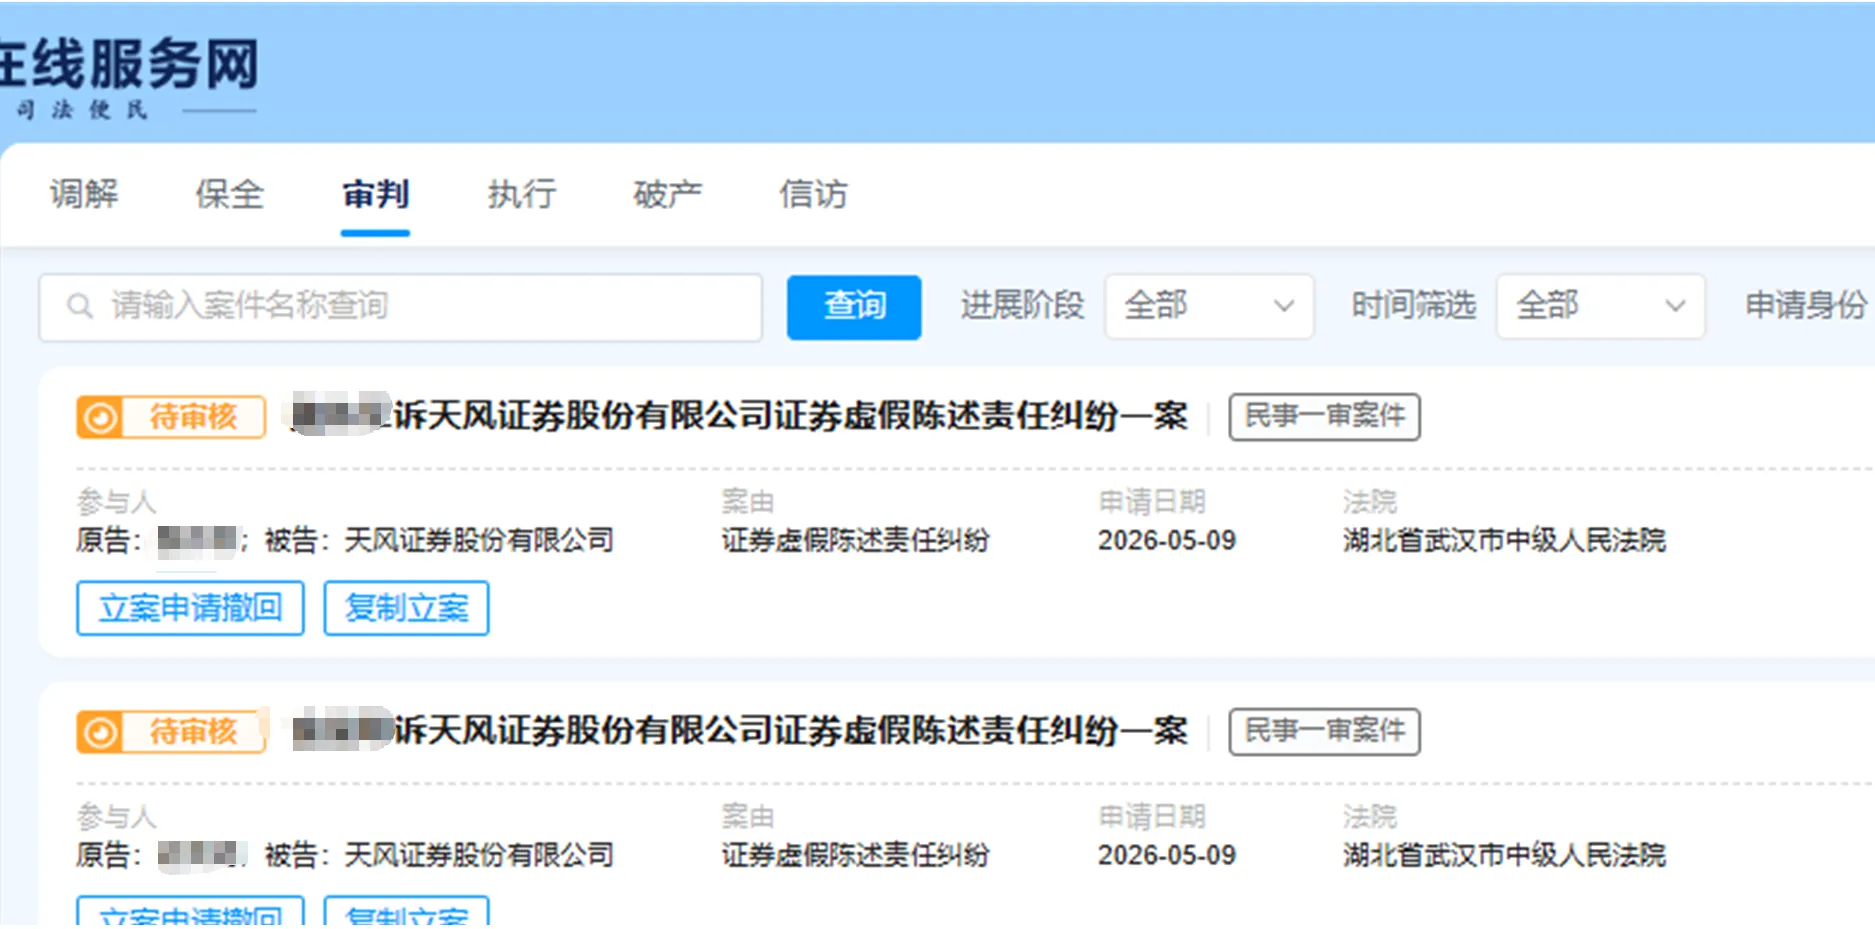Open the 执行 tab
The image size is (1875, 929).
click(x=521, y=193)
